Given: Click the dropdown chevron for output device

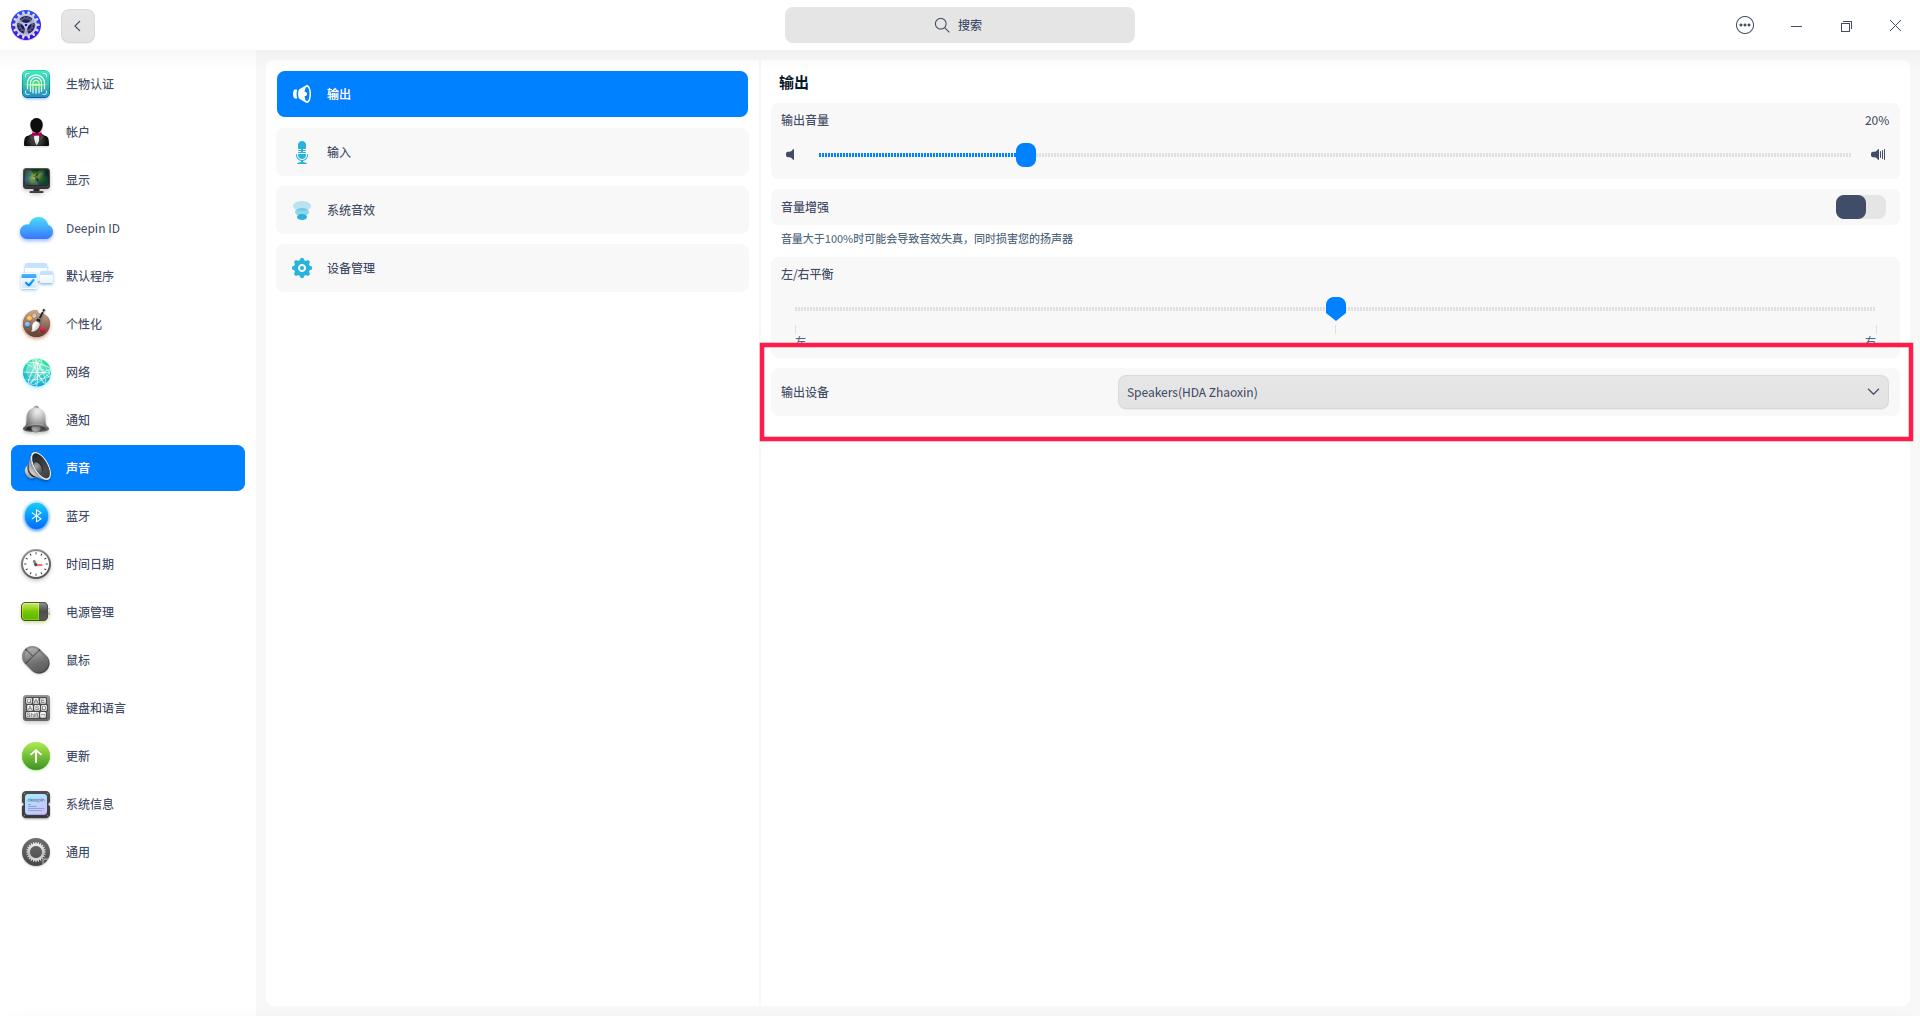Looking at the screenshot, I should tap(1873, 392).
